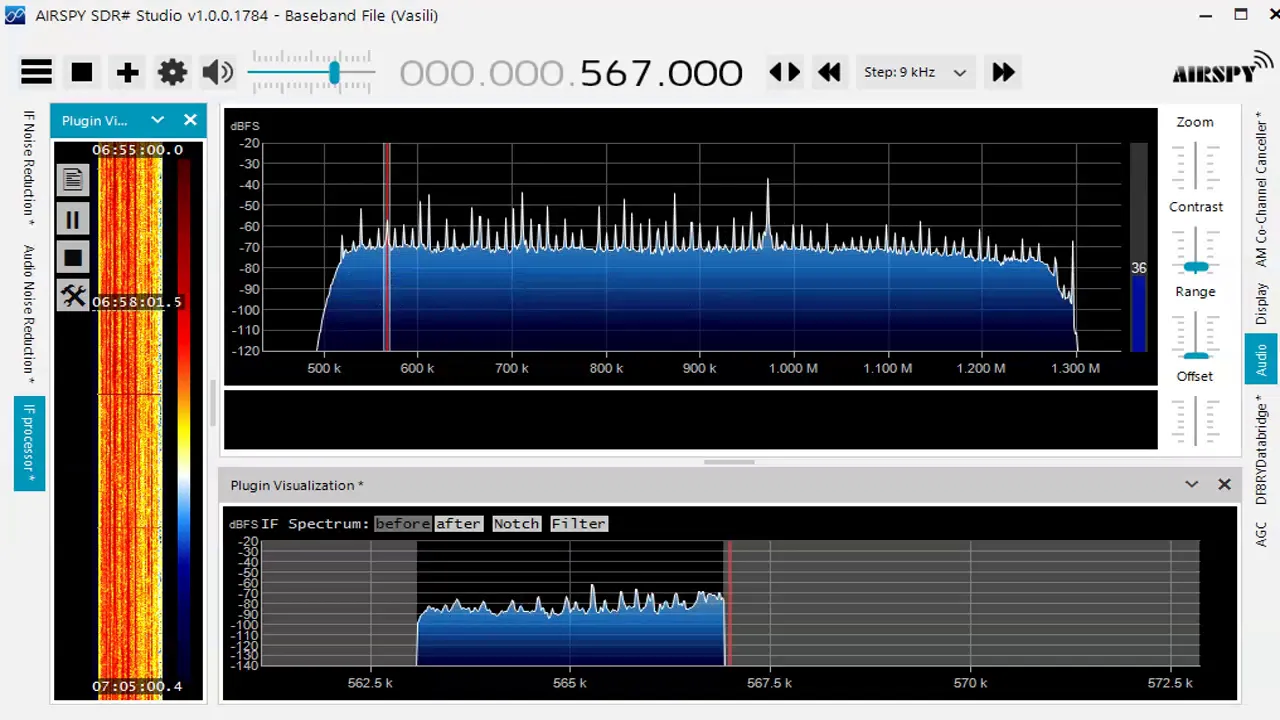Viewport: 1280px width, 720px height.
Task: Close the left Plugin Vi... panel
Action: point(190,120)
